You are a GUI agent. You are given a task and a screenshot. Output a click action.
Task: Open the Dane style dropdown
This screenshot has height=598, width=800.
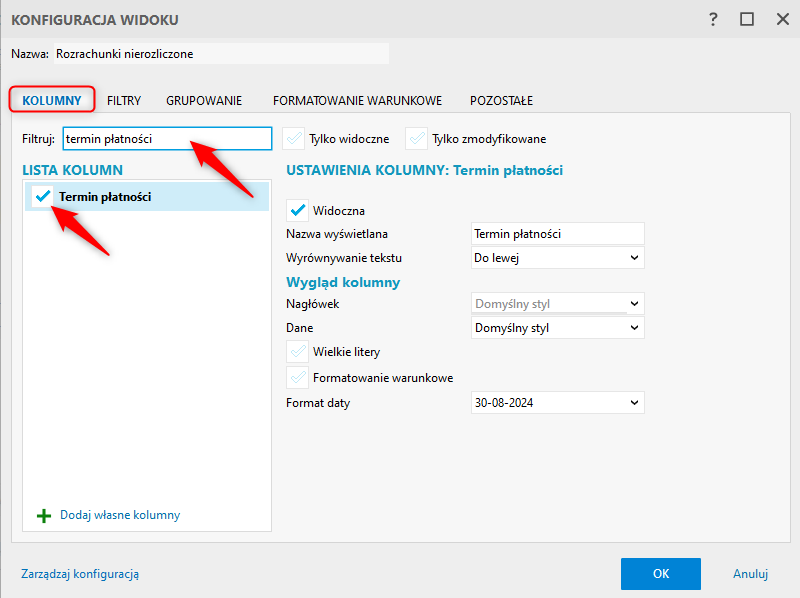557,327
